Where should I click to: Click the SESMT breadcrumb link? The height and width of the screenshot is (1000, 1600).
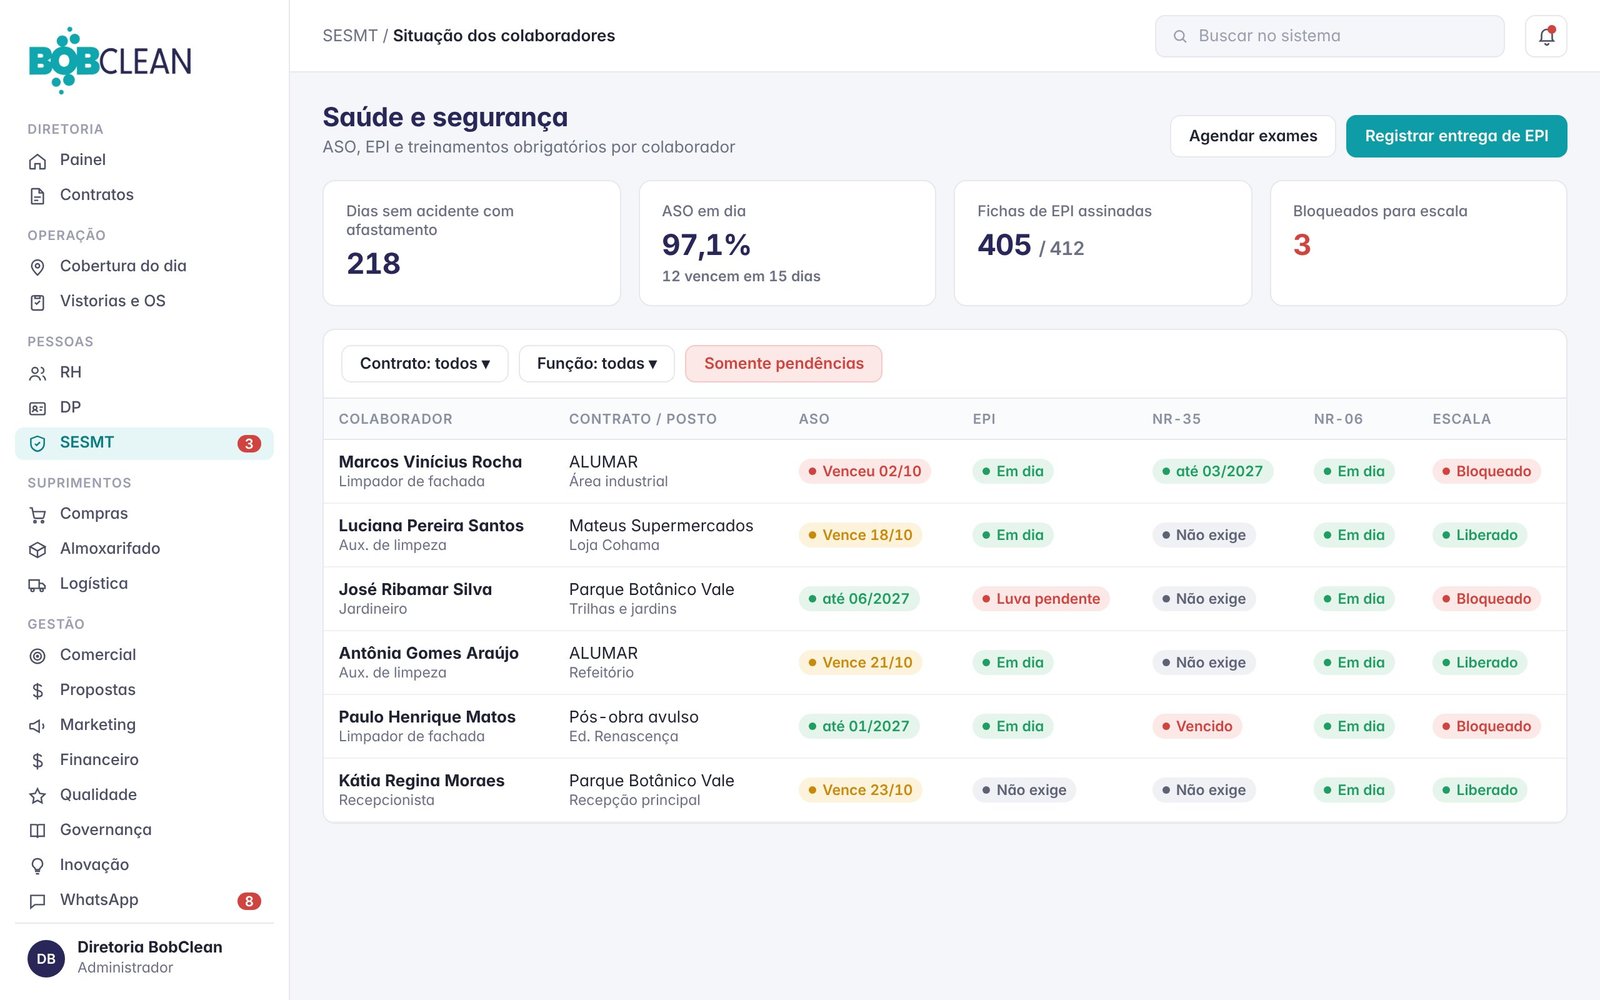click(x=350, y=36)
